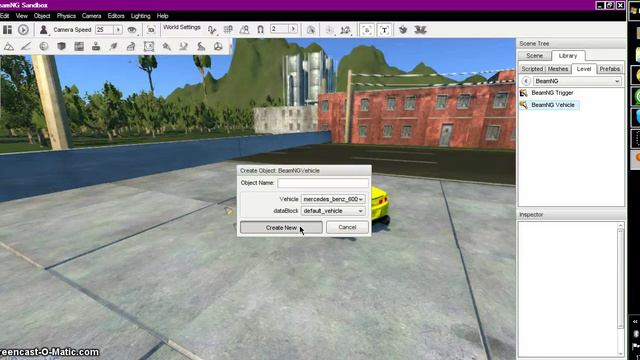Click the Inspector panel vertical scrollbar
This screenshot has height=360, width=640.
coord(620,279)
